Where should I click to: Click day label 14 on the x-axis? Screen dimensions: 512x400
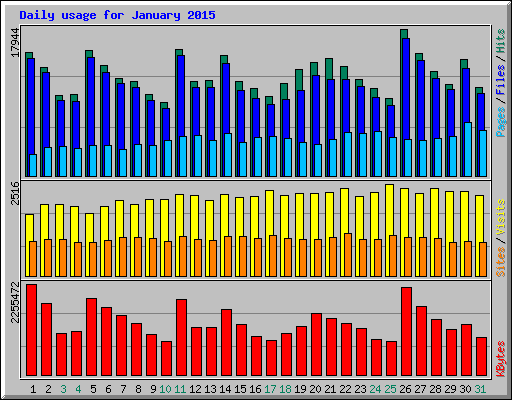pos(225,389)
